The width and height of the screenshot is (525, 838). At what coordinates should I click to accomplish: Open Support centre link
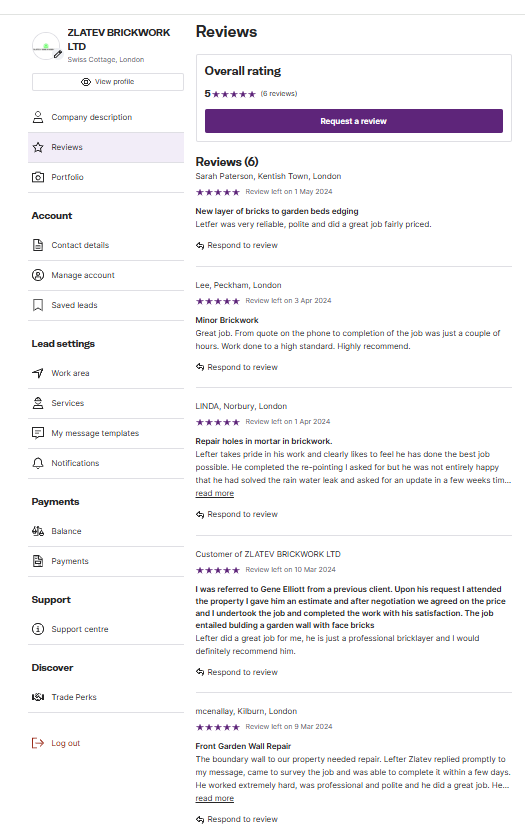106,629
